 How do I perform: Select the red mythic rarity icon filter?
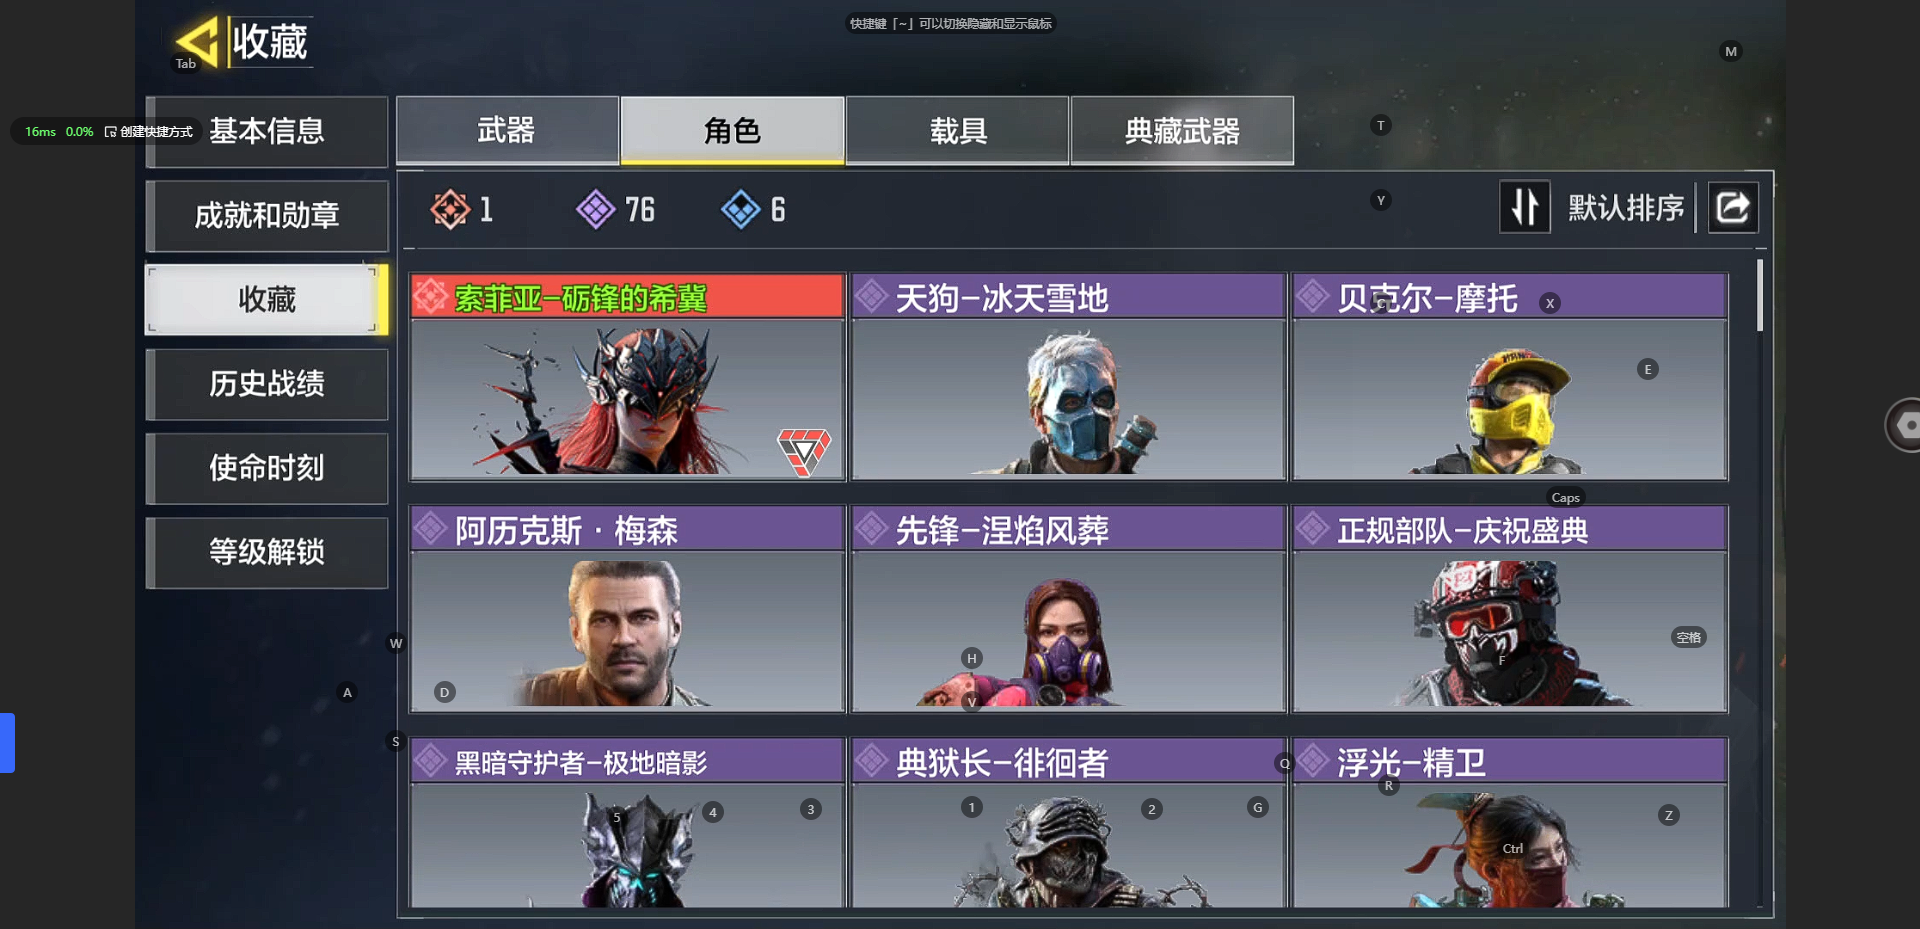tap(450, 209)
